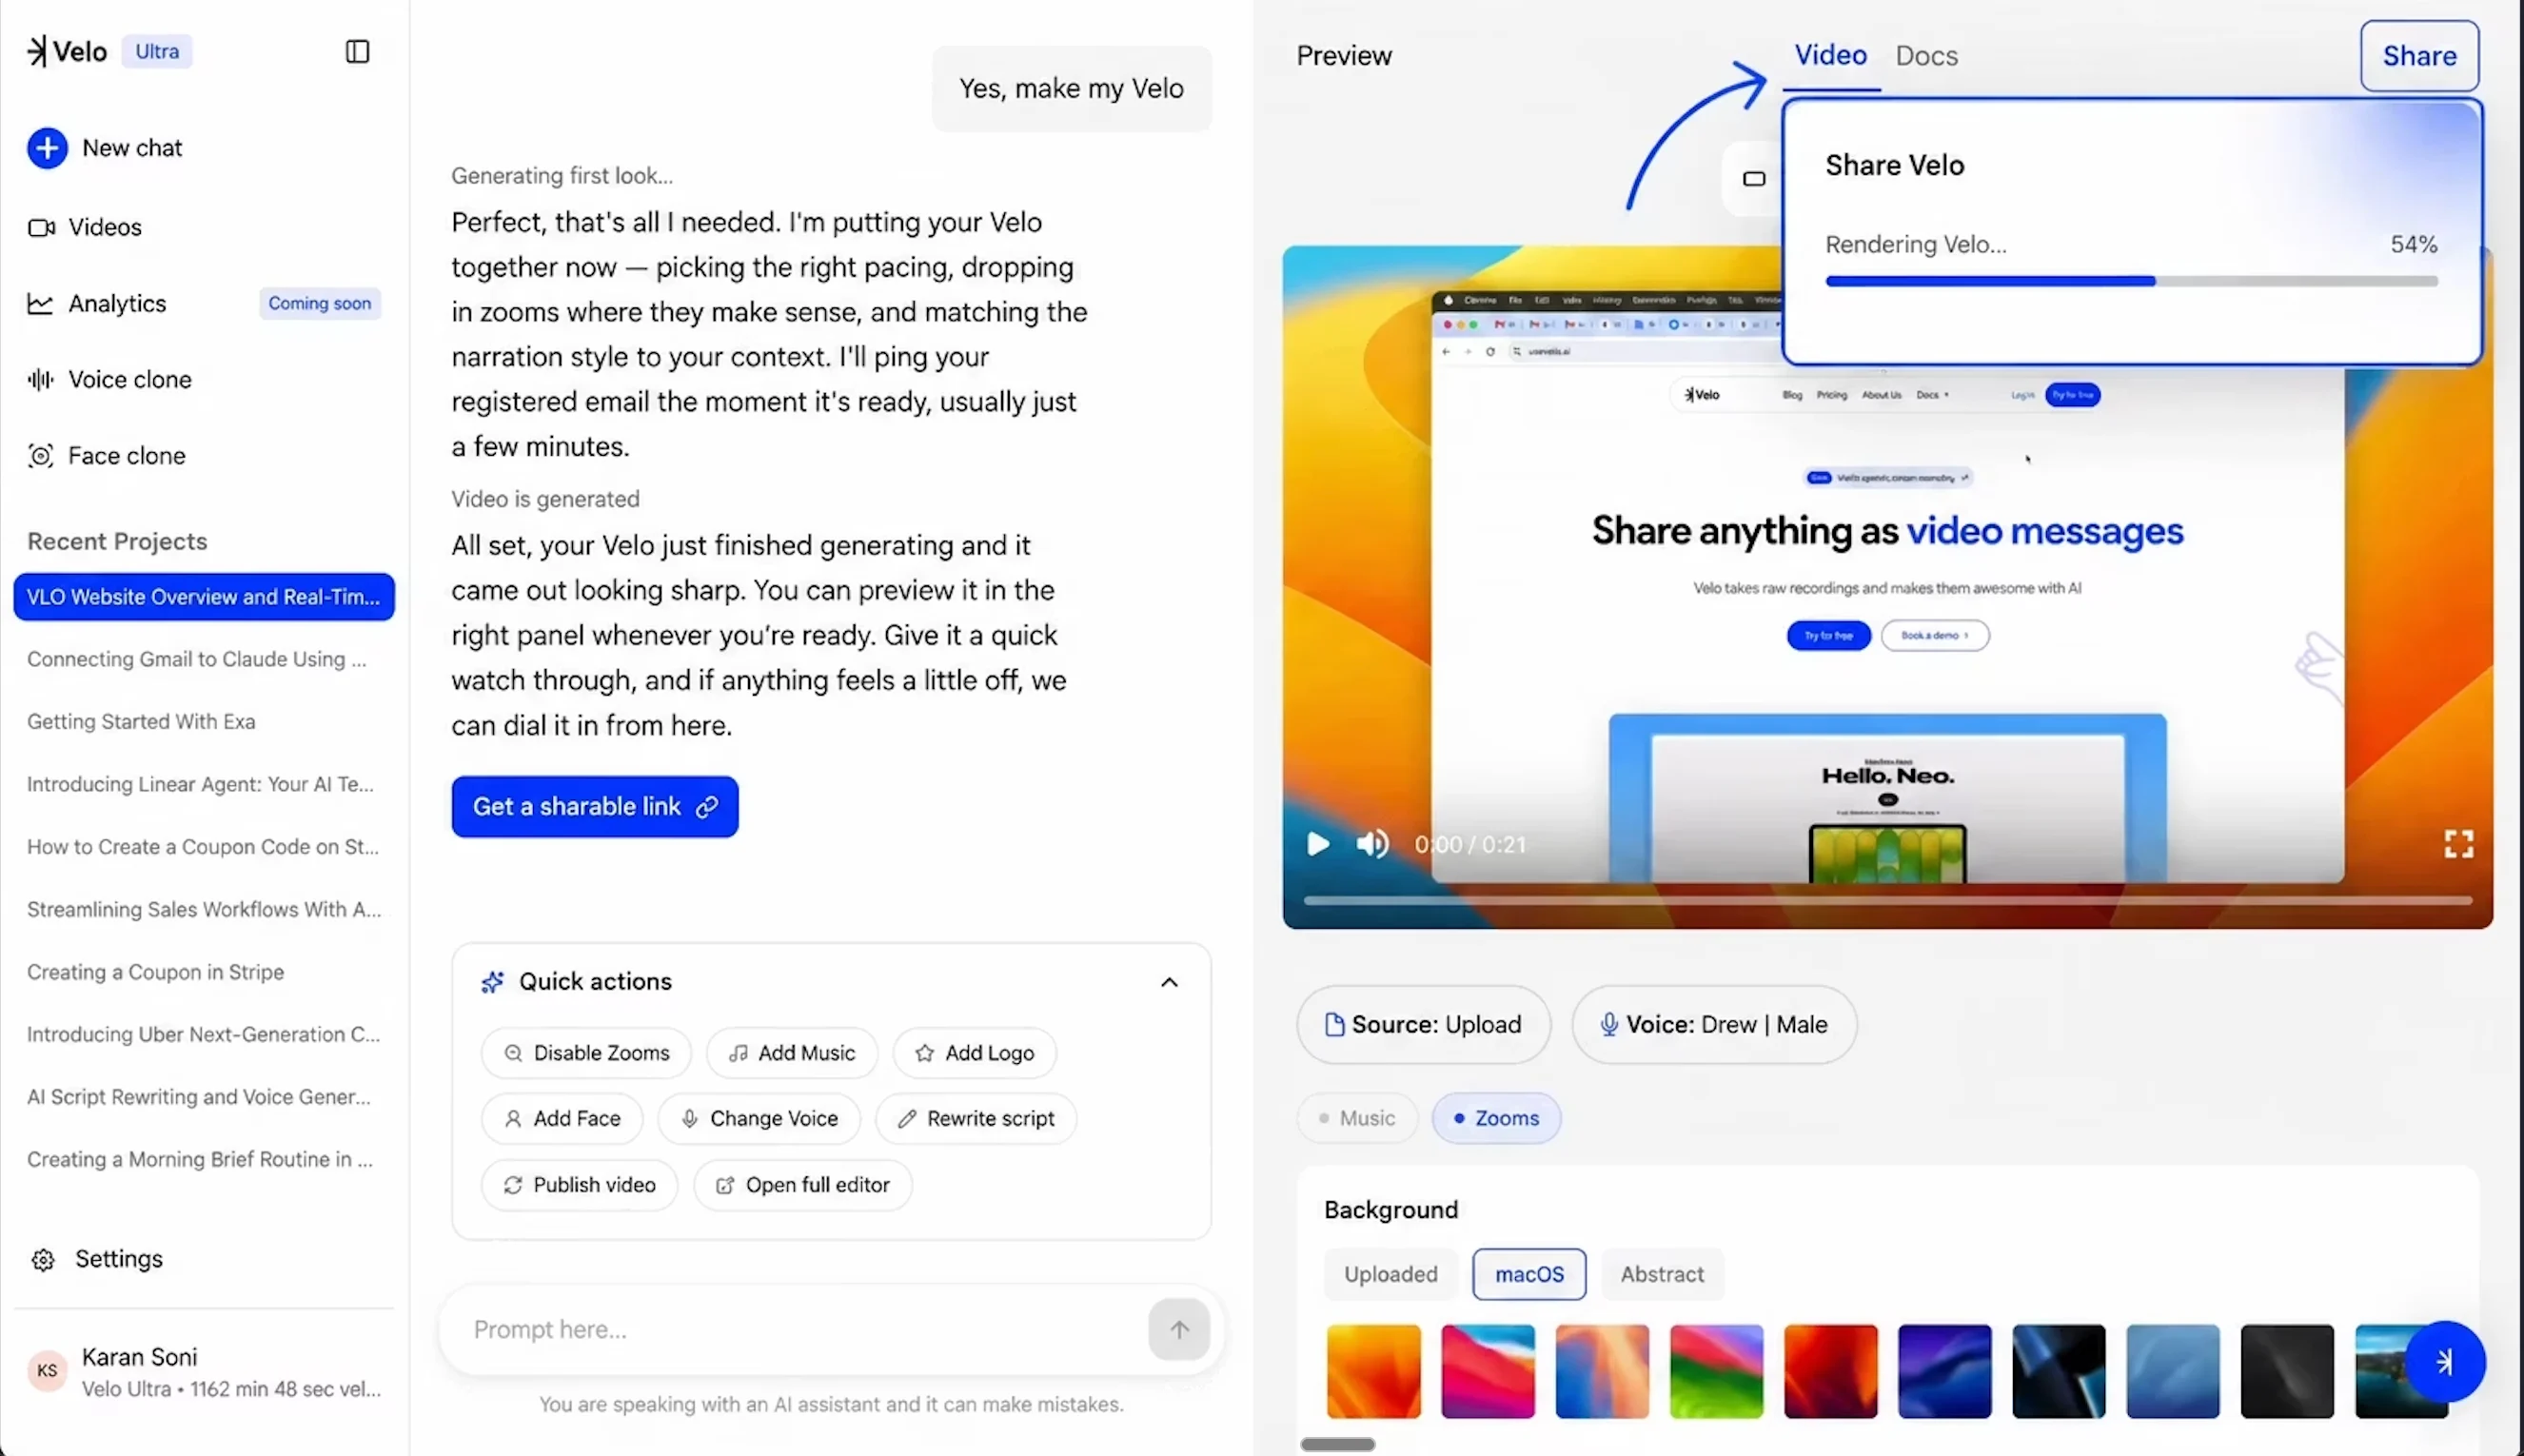Collapse the Quick actions panel
Screen dimensions: 2524x1456
[x=1169, y=982]
